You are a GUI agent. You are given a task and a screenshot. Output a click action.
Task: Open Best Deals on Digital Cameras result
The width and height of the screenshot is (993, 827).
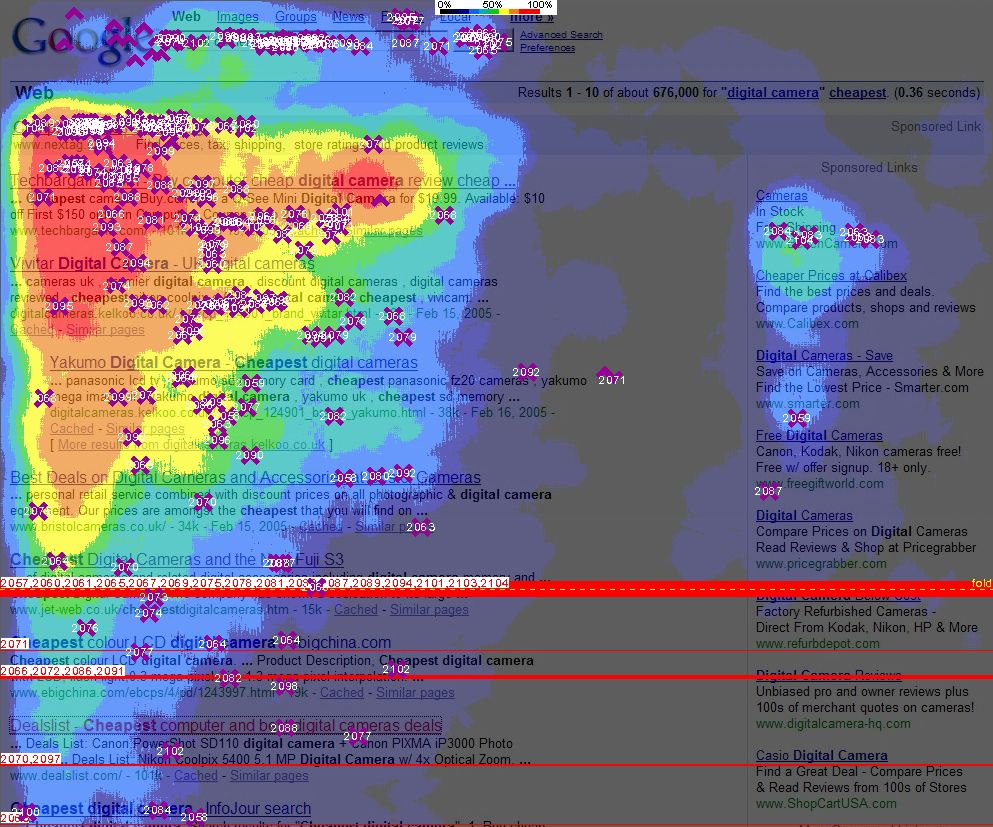pos(245,478)
